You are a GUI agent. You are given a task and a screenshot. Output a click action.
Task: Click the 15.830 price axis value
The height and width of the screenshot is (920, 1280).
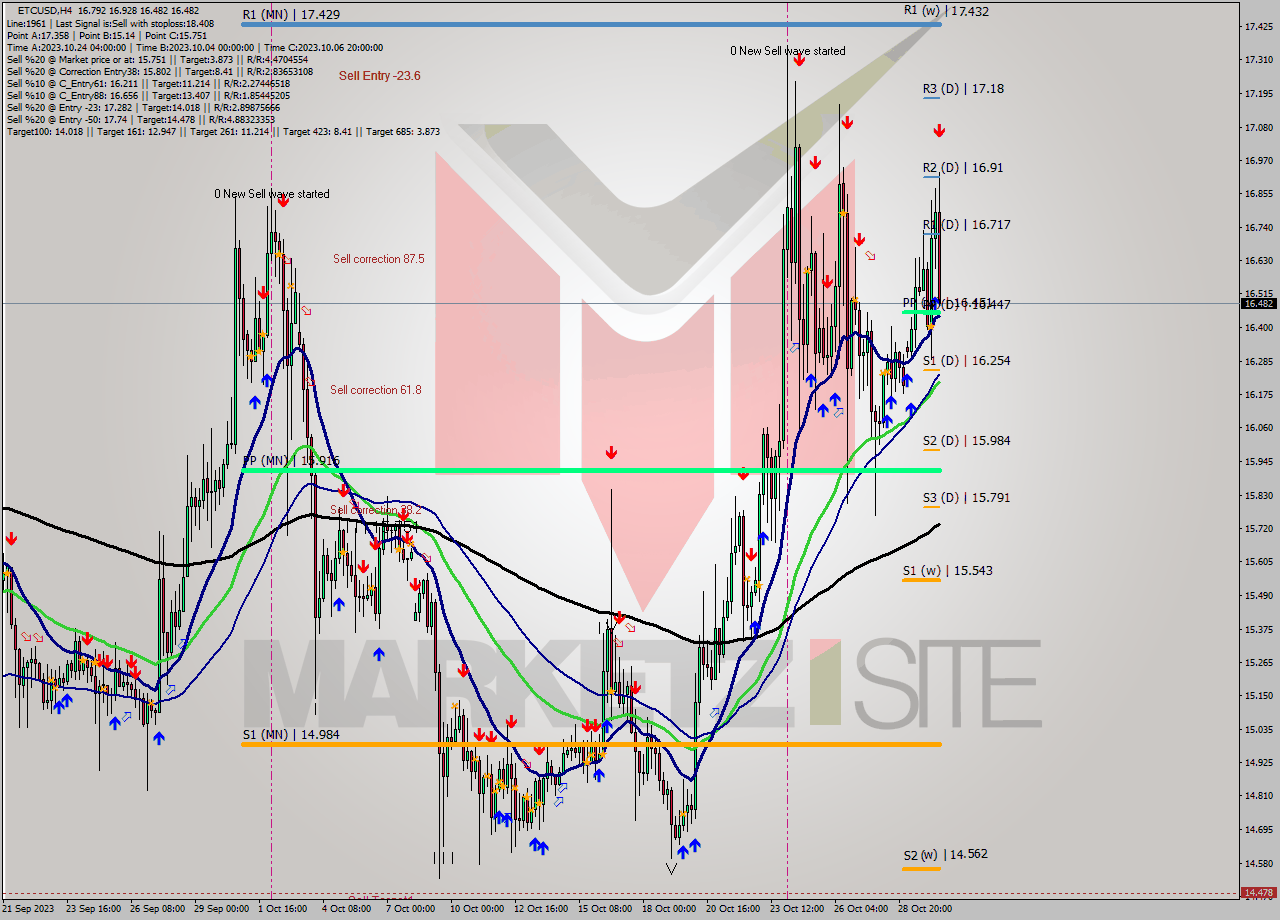(1258, 495)
